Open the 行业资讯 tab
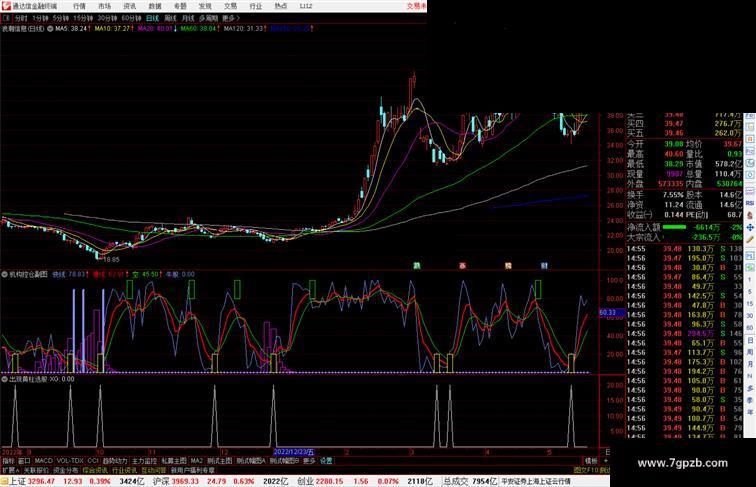 [x=124, y=470]
